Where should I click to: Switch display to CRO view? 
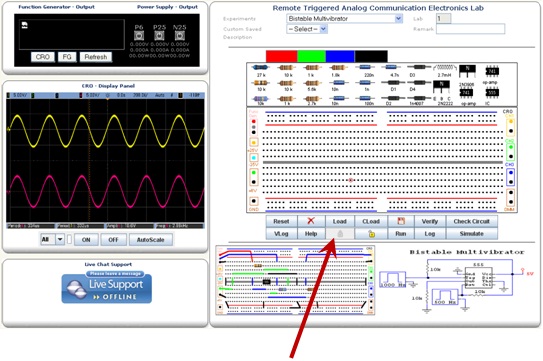pos(43,57)
